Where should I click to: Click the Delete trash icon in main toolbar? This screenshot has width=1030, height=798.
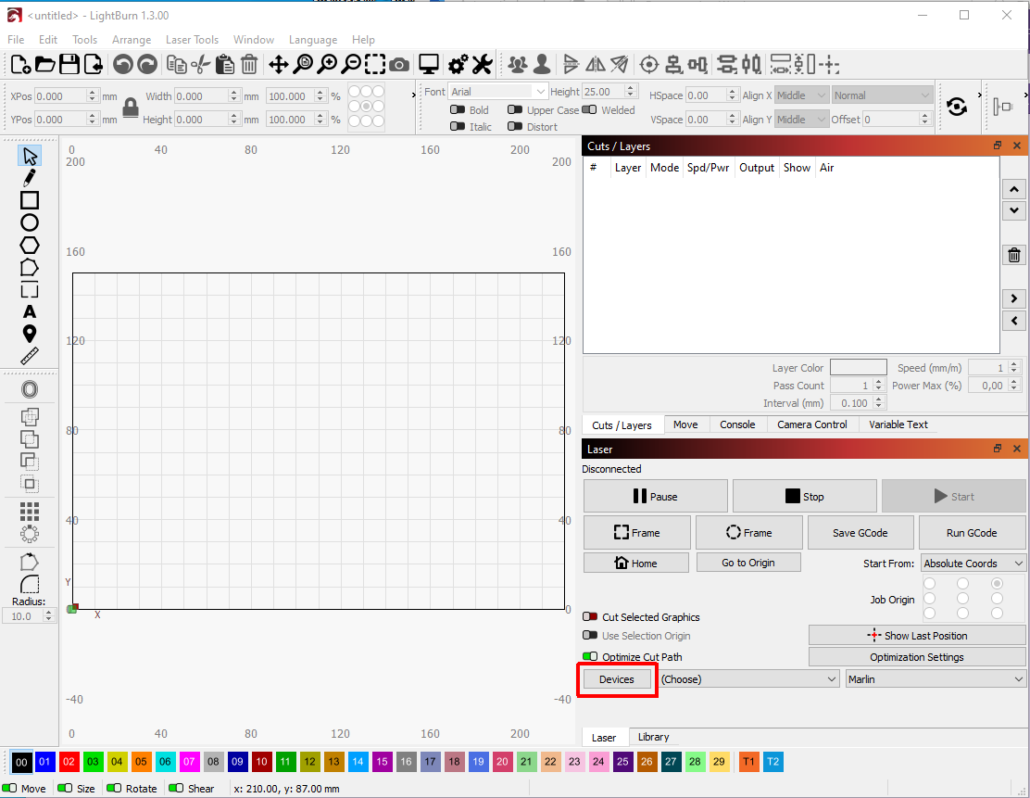[249, 65]
